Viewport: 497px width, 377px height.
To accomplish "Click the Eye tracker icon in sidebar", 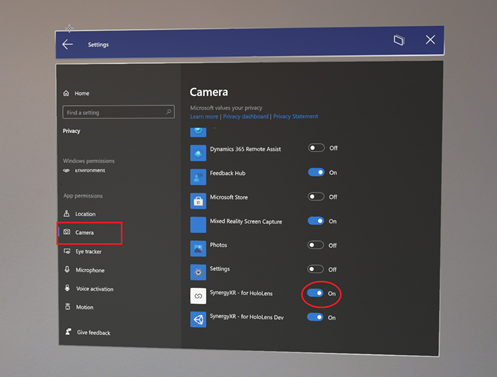I will pyautogui.click(x=67, y=251).
